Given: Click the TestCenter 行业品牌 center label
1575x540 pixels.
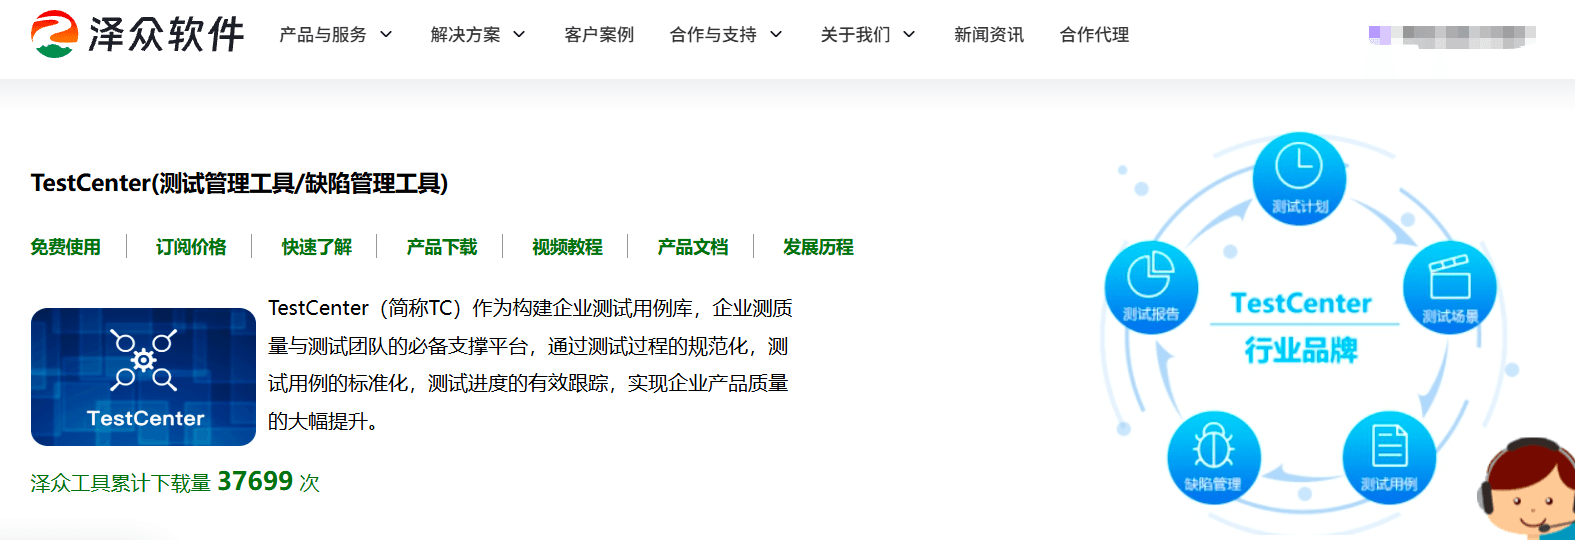Looking at the screenshot, I should (1301, 327).
